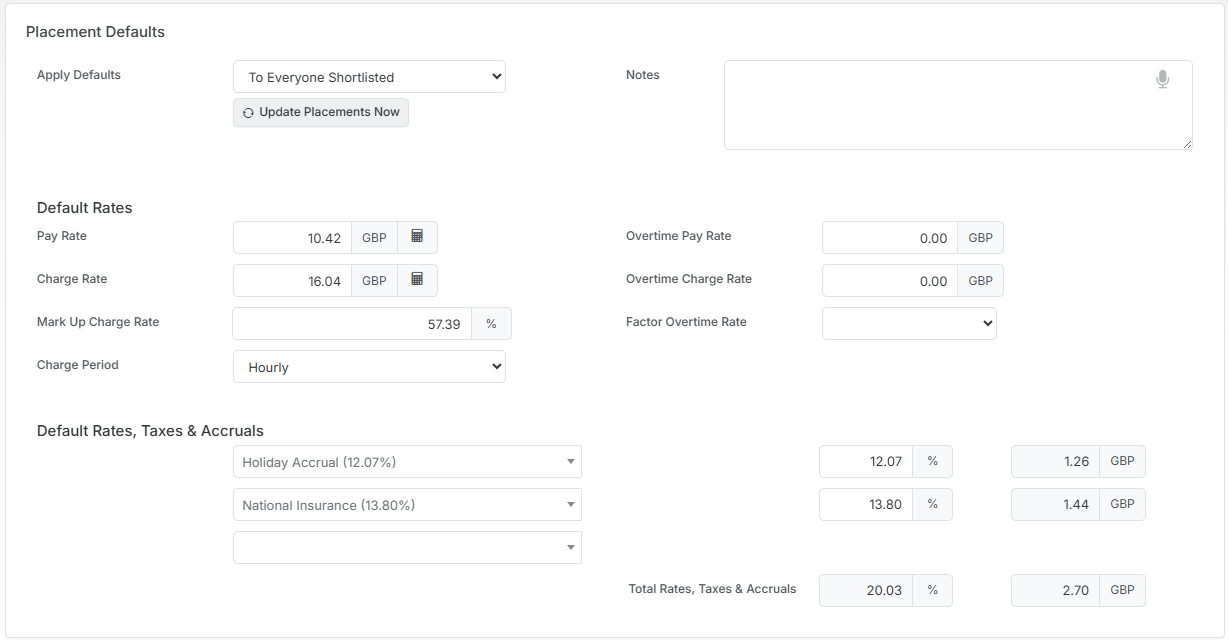Viewport: 1228px width, 640px height.
Task: Click the GBP label beside Overtime Charge Rate
Action: click(x=981, y=281)
